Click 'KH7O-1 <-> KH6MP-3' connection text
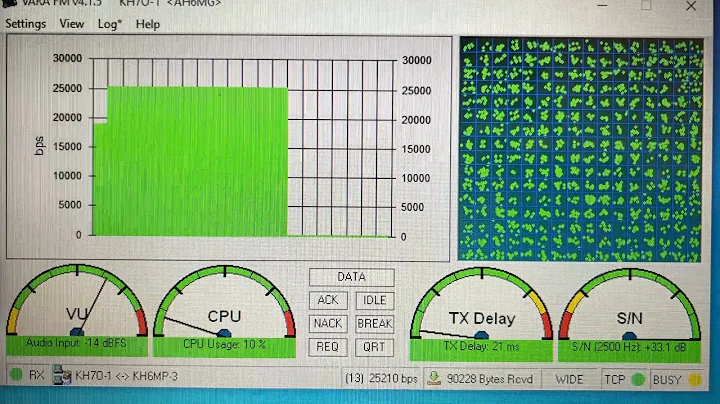The image size is (720, 404). point(126,376)
